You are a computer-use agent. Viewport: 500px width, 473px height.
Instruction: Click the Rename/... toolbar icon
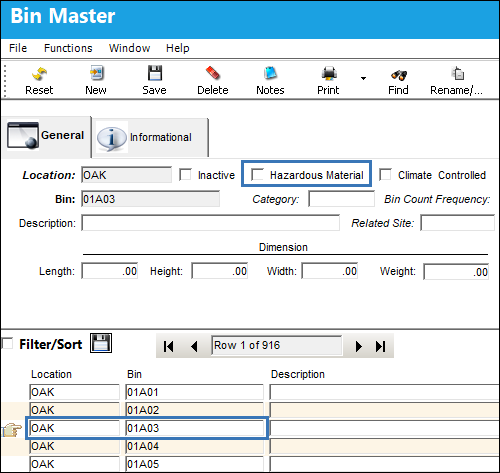coord(458,73)
